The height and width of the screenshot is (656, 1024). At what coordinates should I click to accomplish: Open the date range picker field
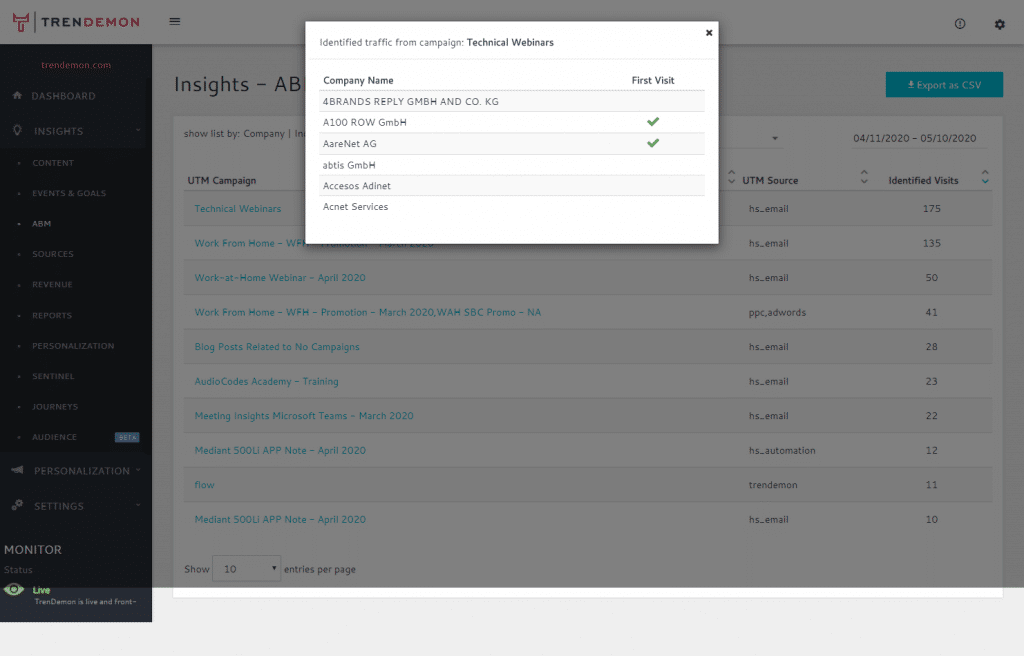coord(914,139)
